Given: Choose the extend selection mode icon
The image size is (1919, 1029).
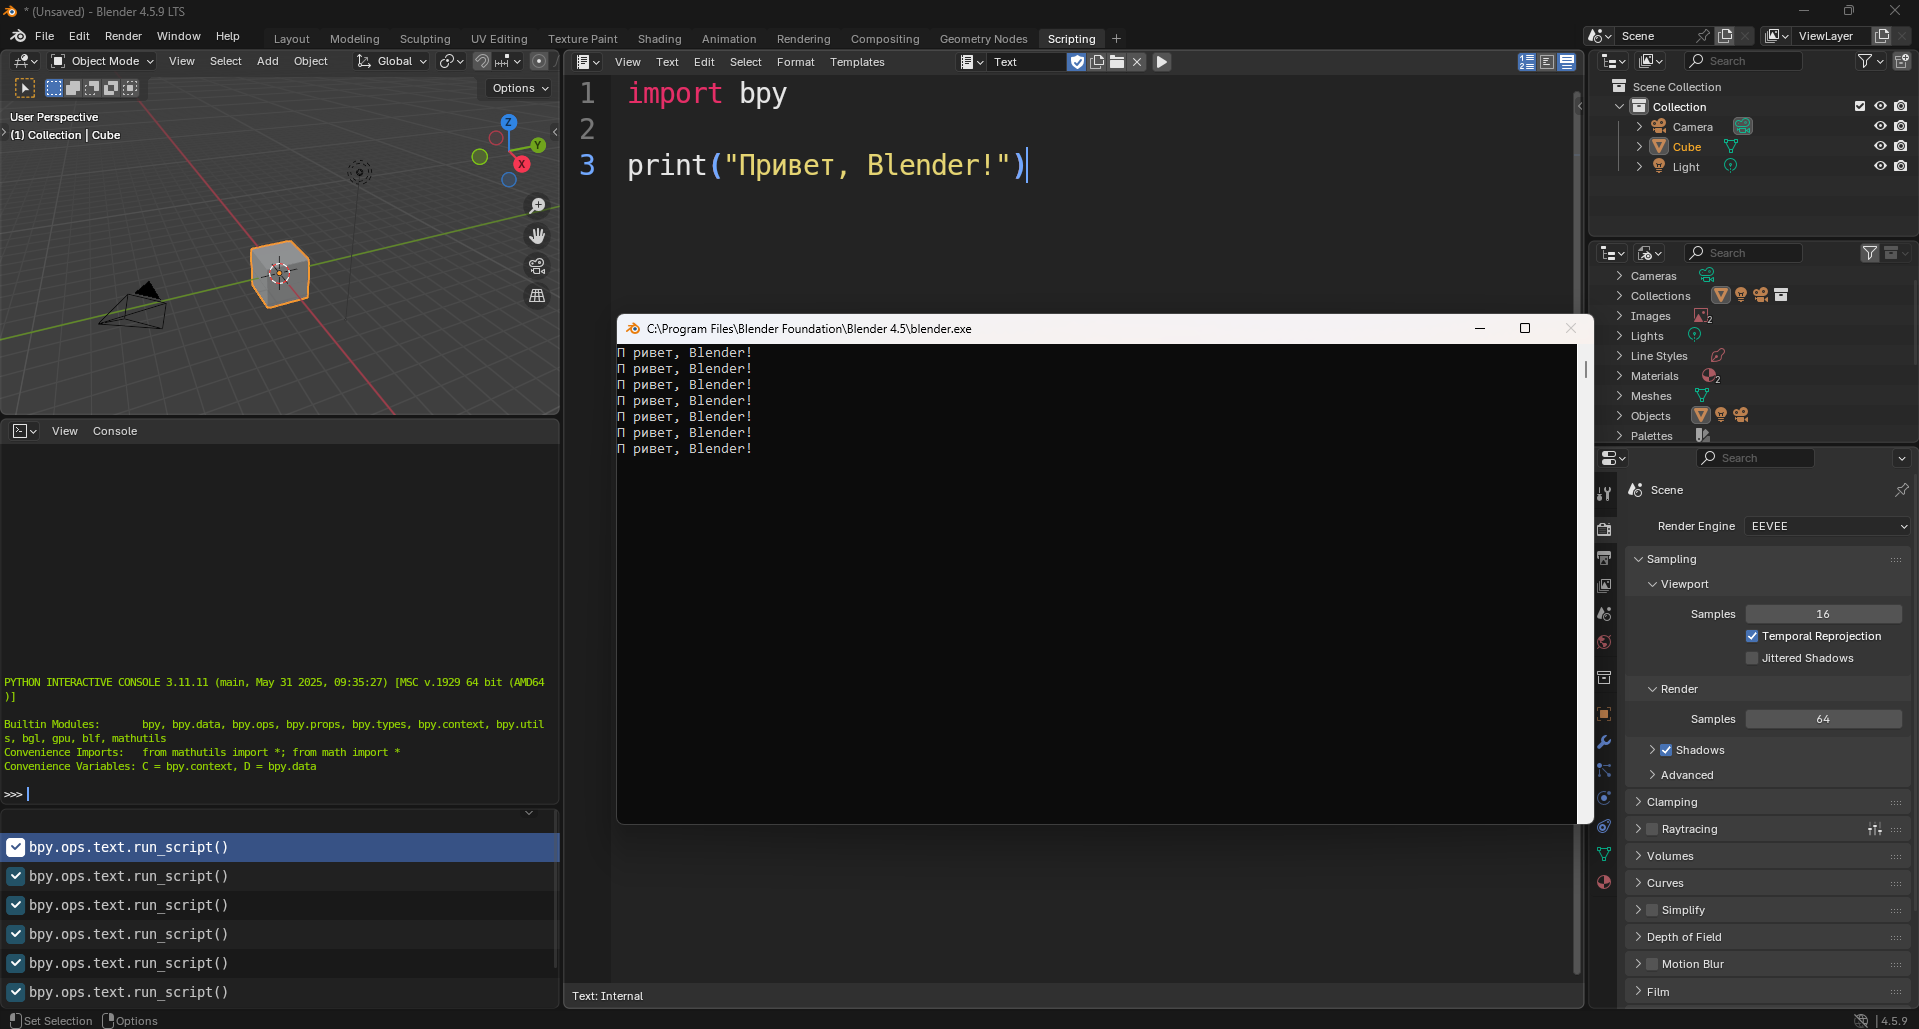Looking at the screenshot, I should pos(73,88).
